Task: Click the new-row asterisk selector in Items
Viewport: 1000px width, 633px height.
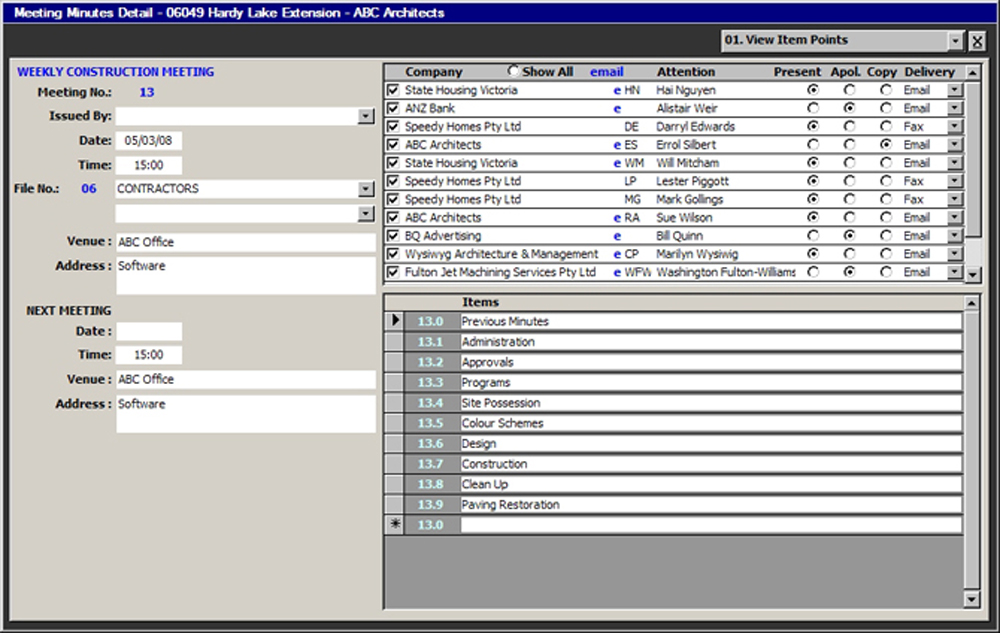Action: click(x=394, y=525)
